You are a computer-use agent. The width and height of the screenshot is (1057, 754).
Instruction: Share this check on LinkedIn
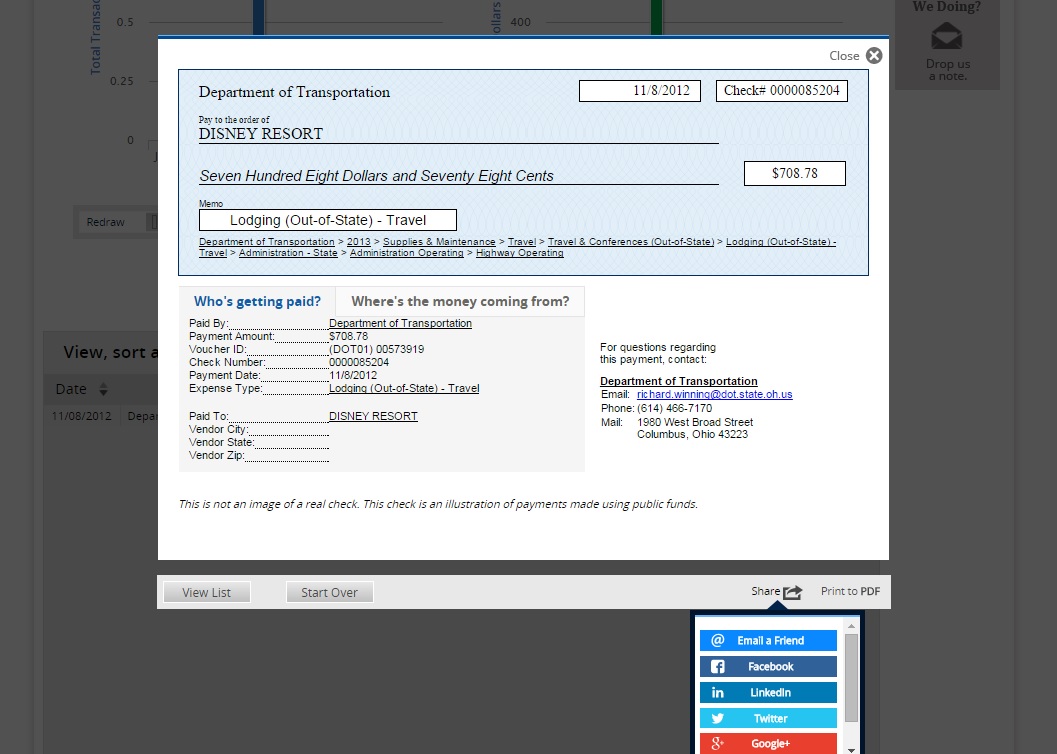coord(769,693)
